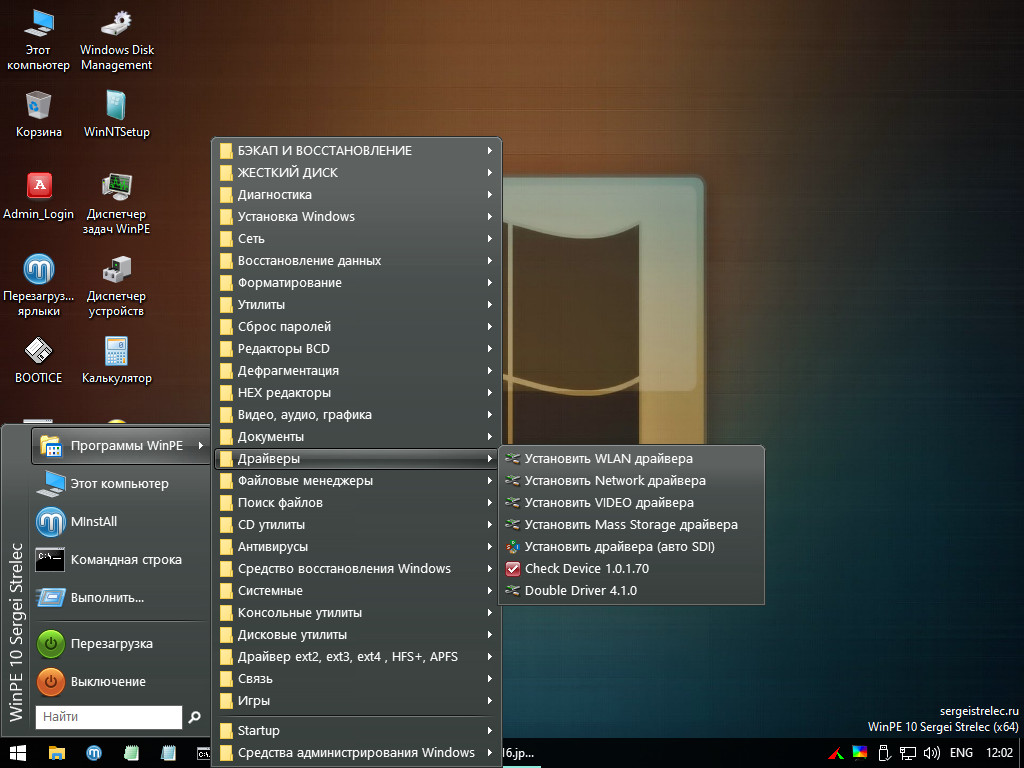
Task: Launch Check Device 1.0.1.70
Action: tap(632, 569)
